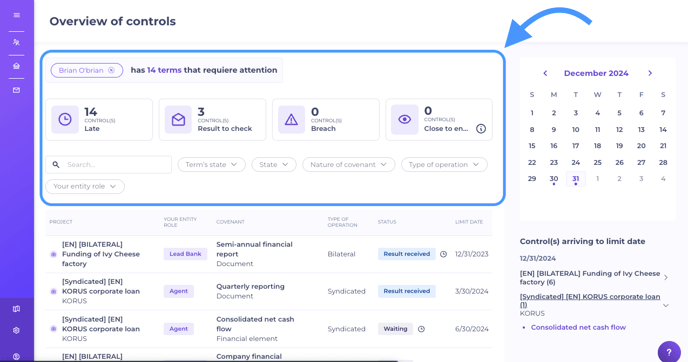Remove the Brian O'brian filter chip
The image size is (688, 362).
coord(111,70)
